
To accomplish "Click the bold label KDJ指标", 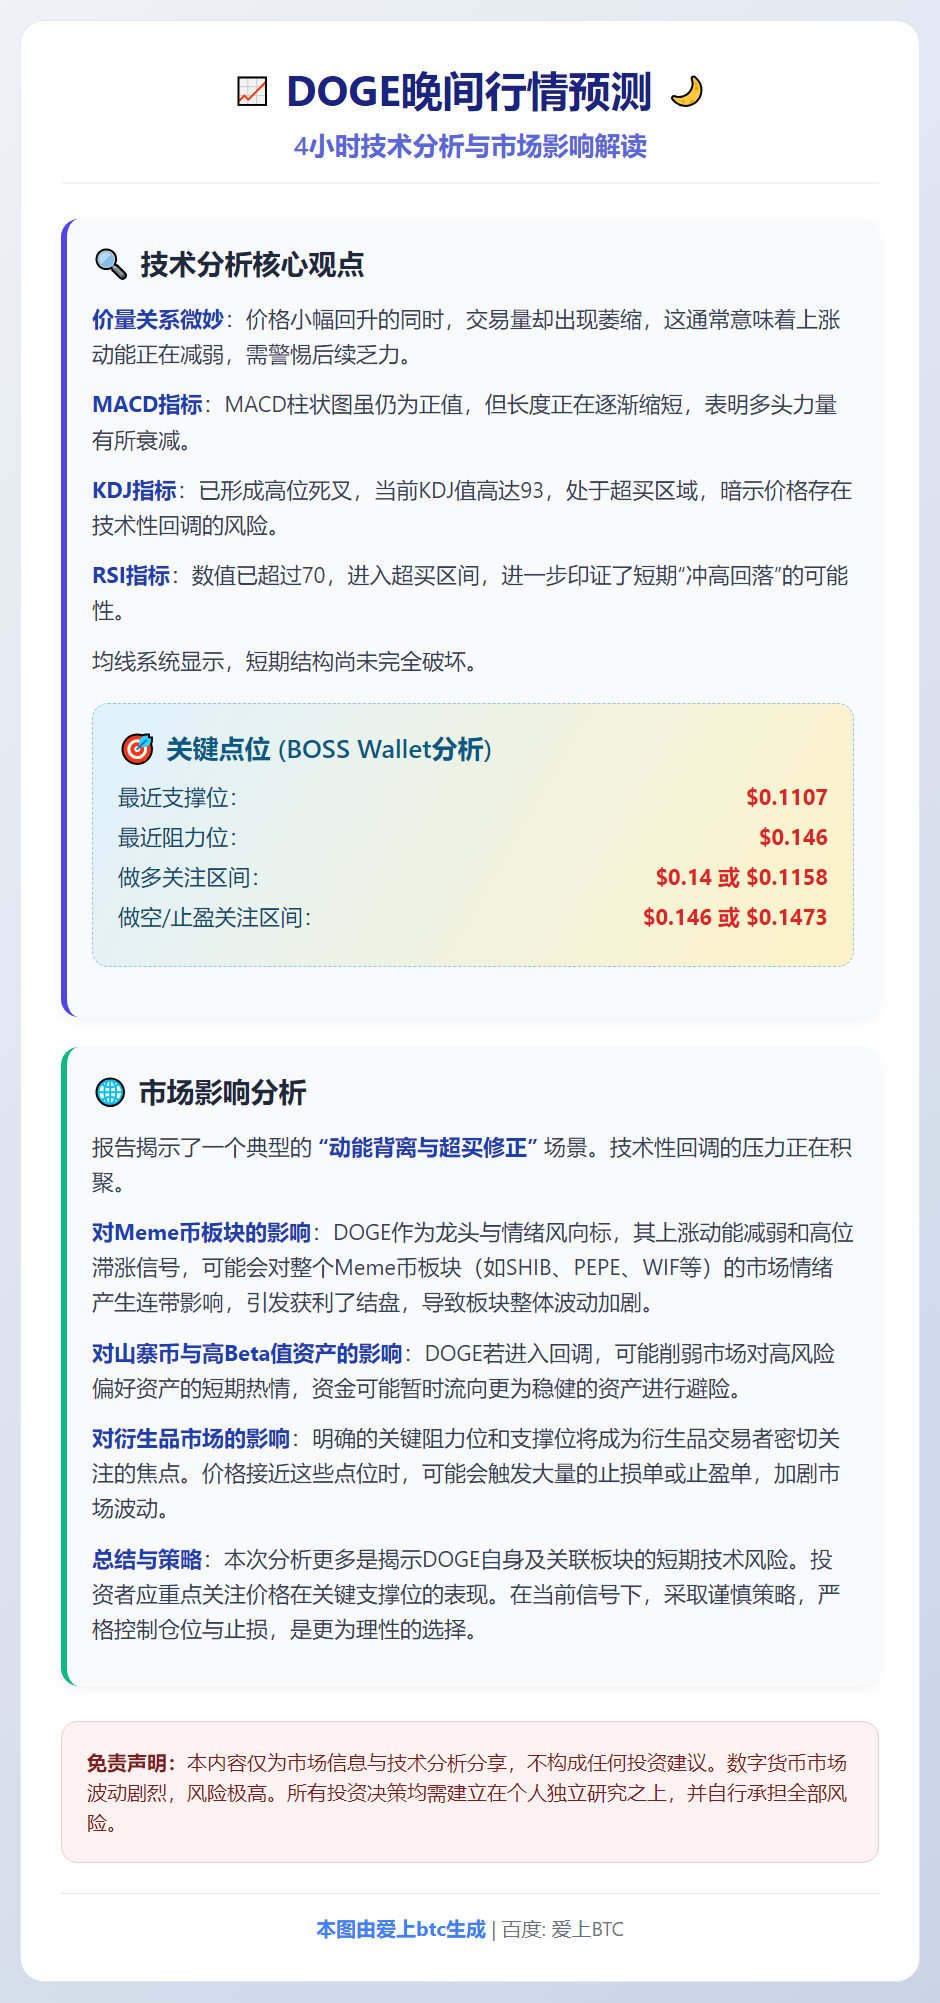I will click(x=134, y=491).
